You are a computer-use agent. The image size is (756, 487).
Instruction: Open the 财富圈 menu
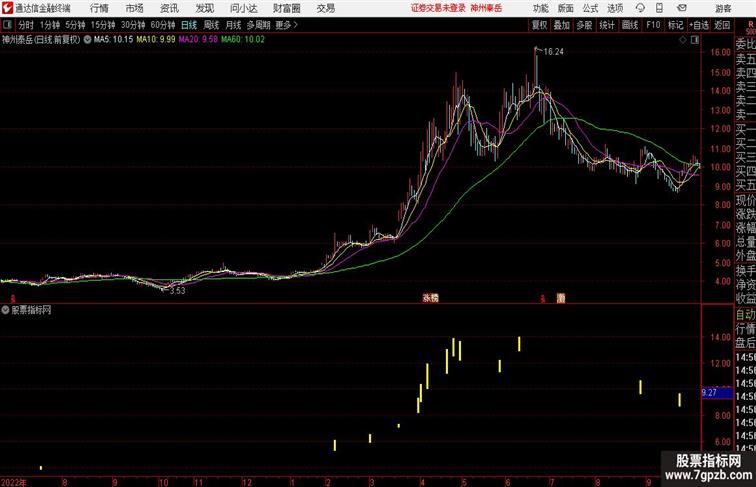[287, 8]
